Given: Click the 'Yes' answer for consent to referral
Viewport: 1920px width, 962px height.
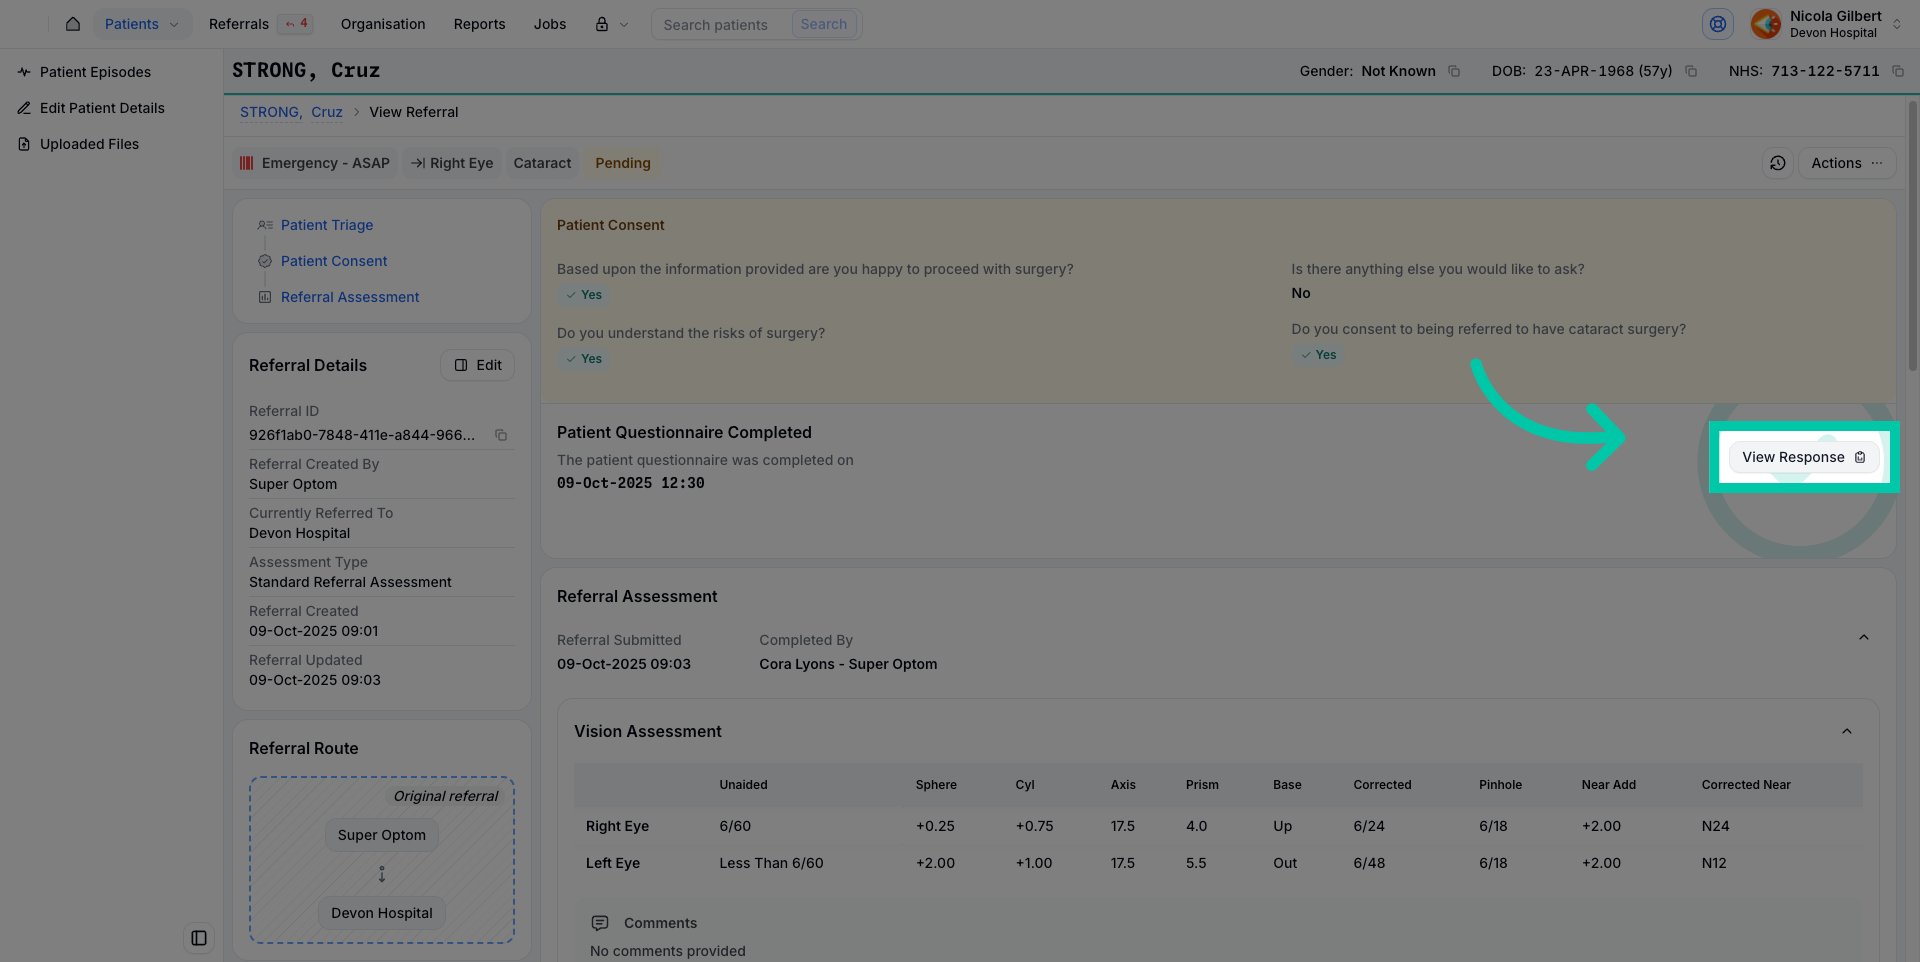Looking at the screenshot, I should click(1318, 355).
